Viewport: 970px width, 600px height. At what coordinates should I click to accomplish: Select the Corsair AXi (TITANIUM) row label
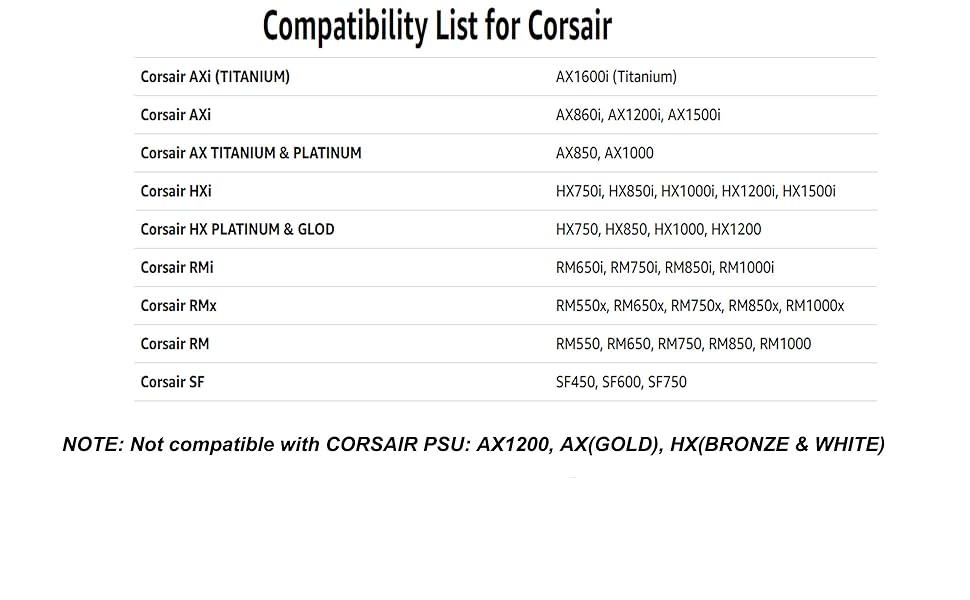click(215, 77)
